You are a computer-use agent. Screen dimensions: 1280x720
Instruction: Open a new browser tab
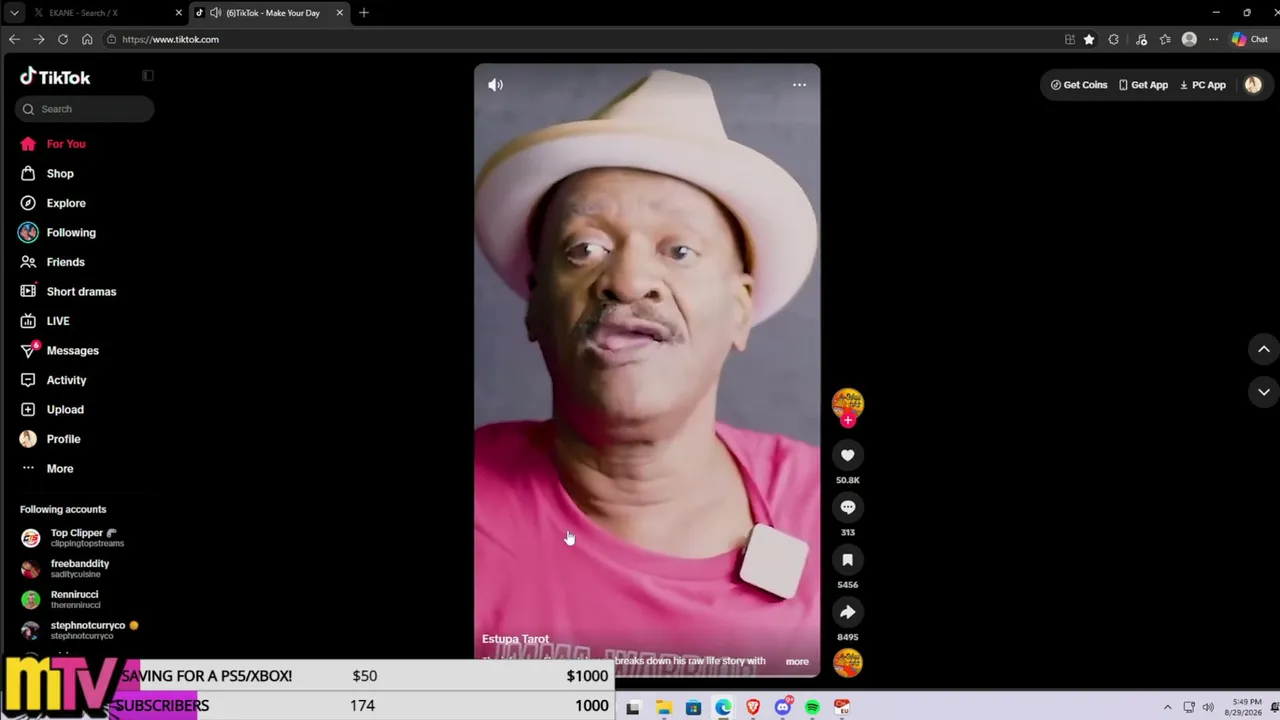364,13
